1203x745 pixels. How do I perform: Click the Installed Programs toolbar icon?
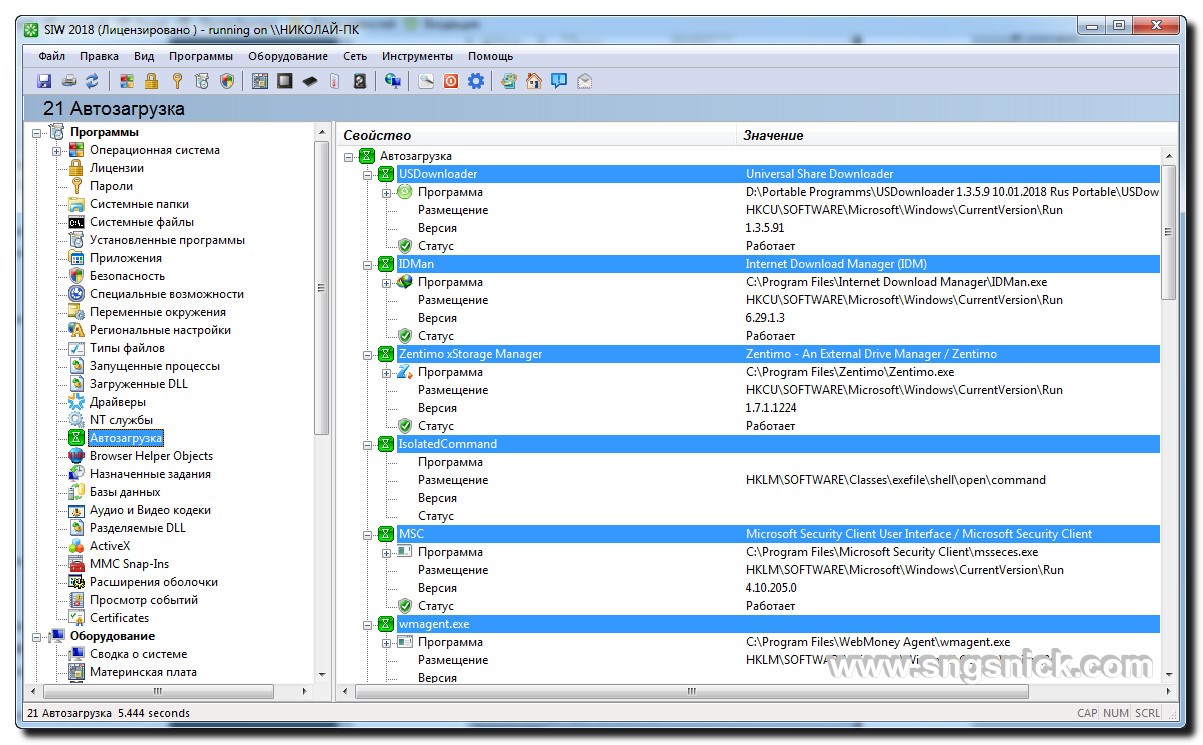[202, 81]
